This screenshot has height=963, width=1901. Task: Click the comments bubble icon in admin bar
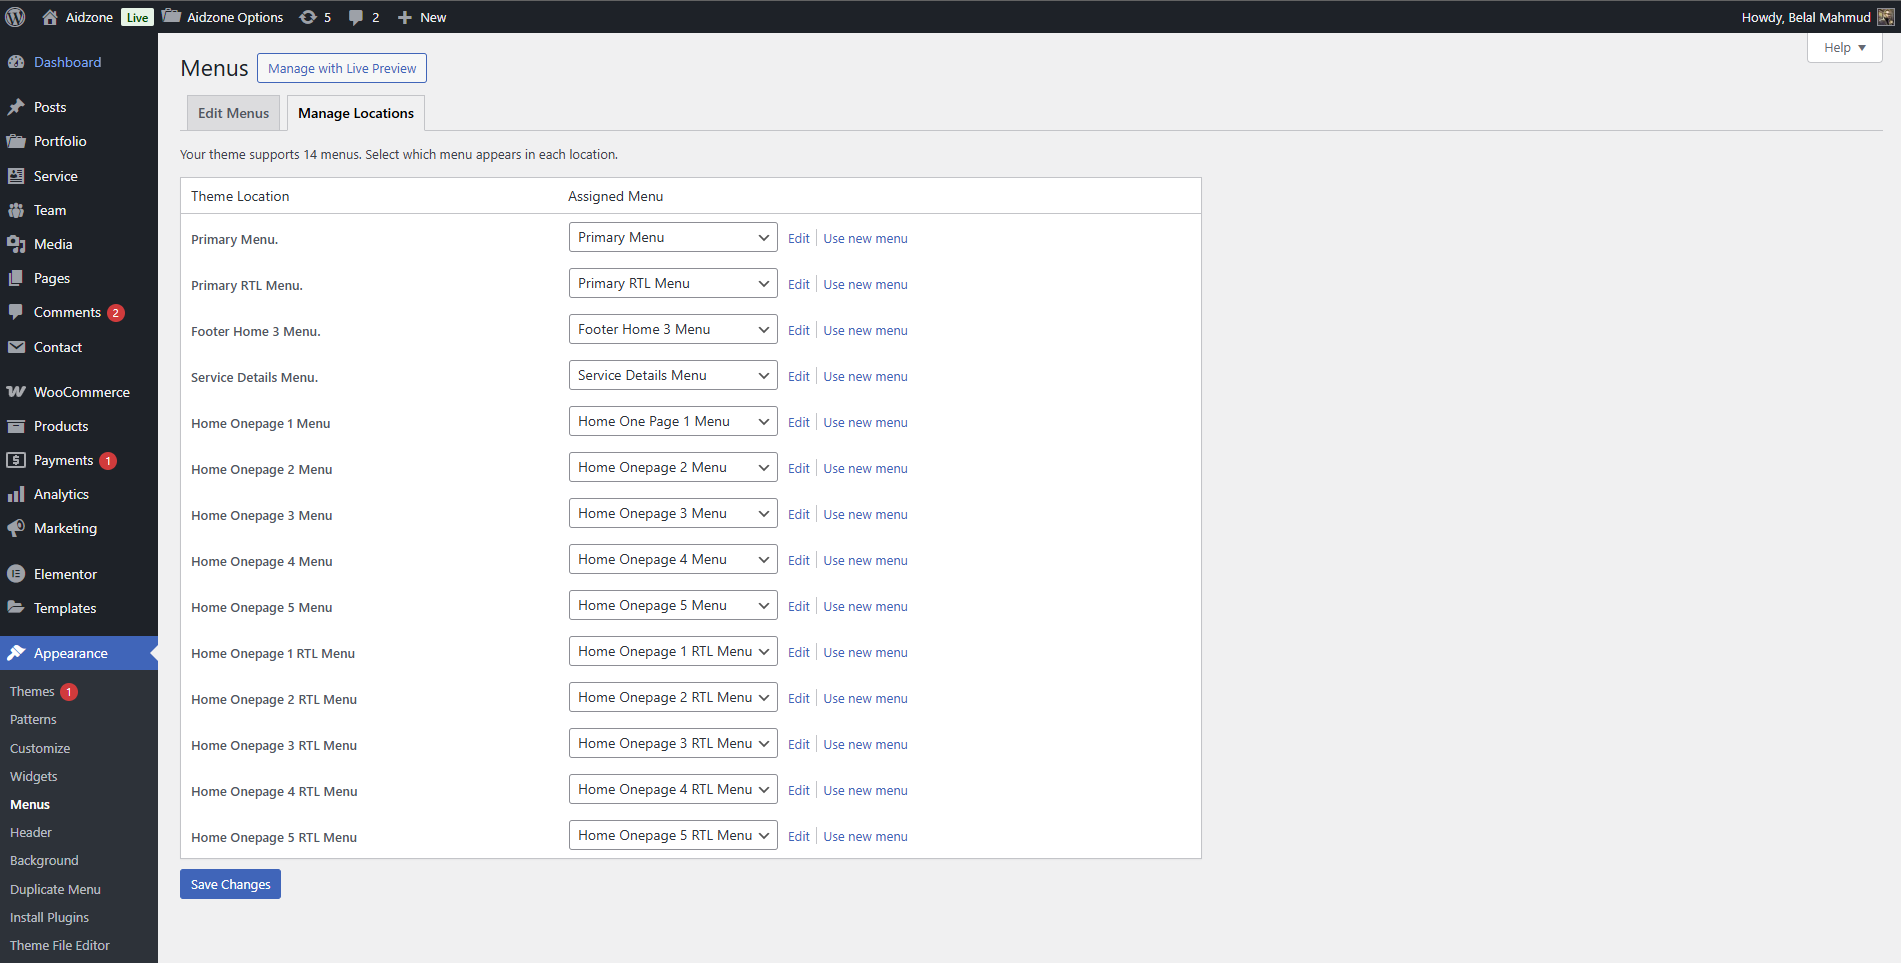[x=356, y=17]
